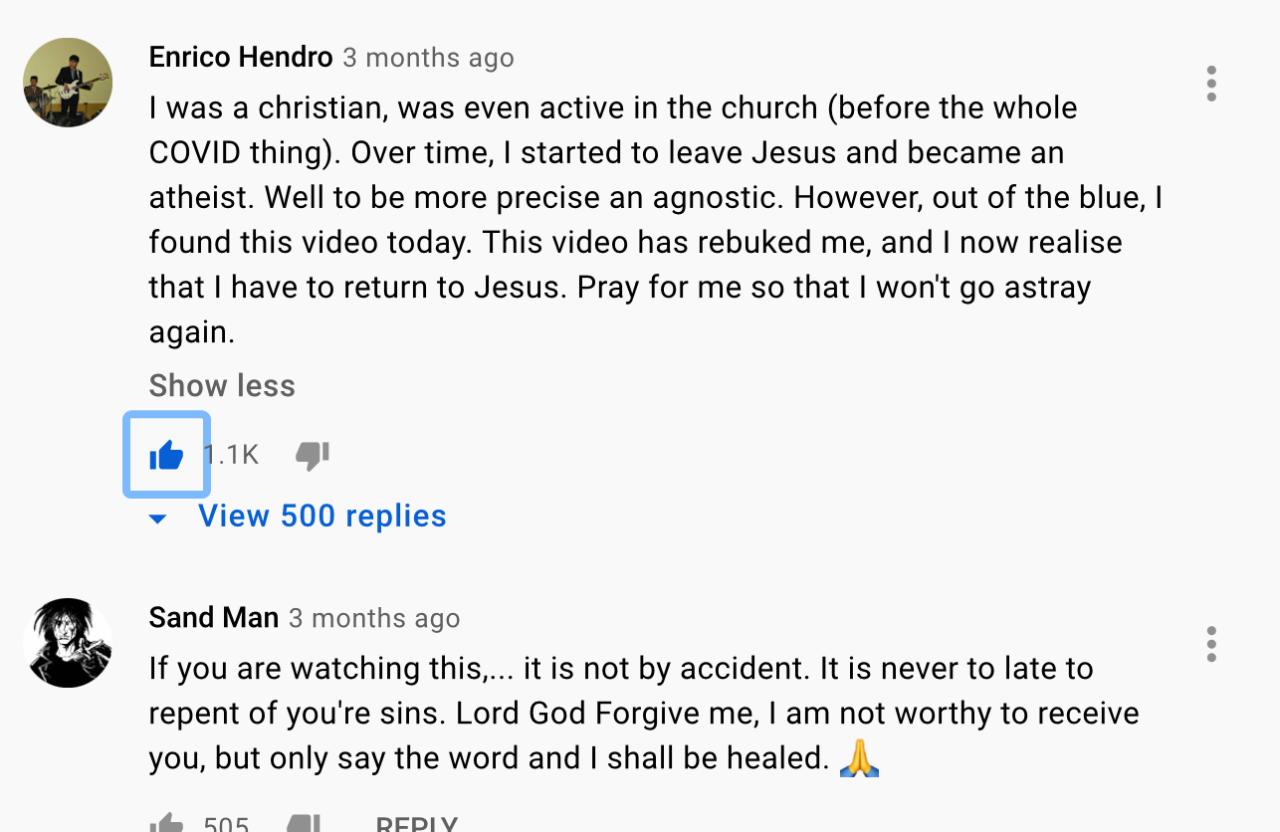
Task: Open three-dot menu on Sand Man's comment
Action: [1211, 644]
